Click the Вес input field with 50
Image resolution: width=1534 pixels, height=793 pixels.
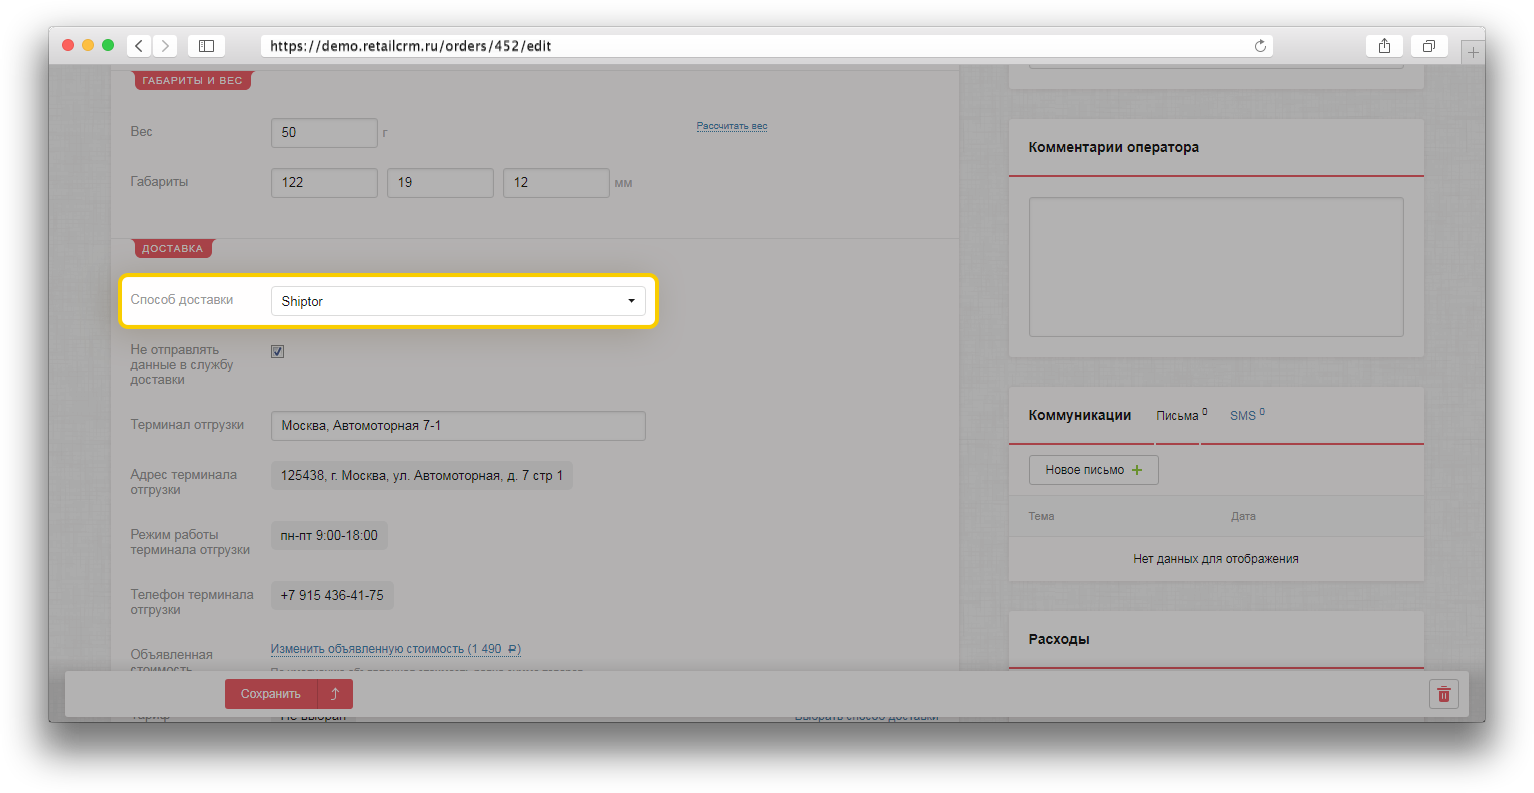click(324, 132)
